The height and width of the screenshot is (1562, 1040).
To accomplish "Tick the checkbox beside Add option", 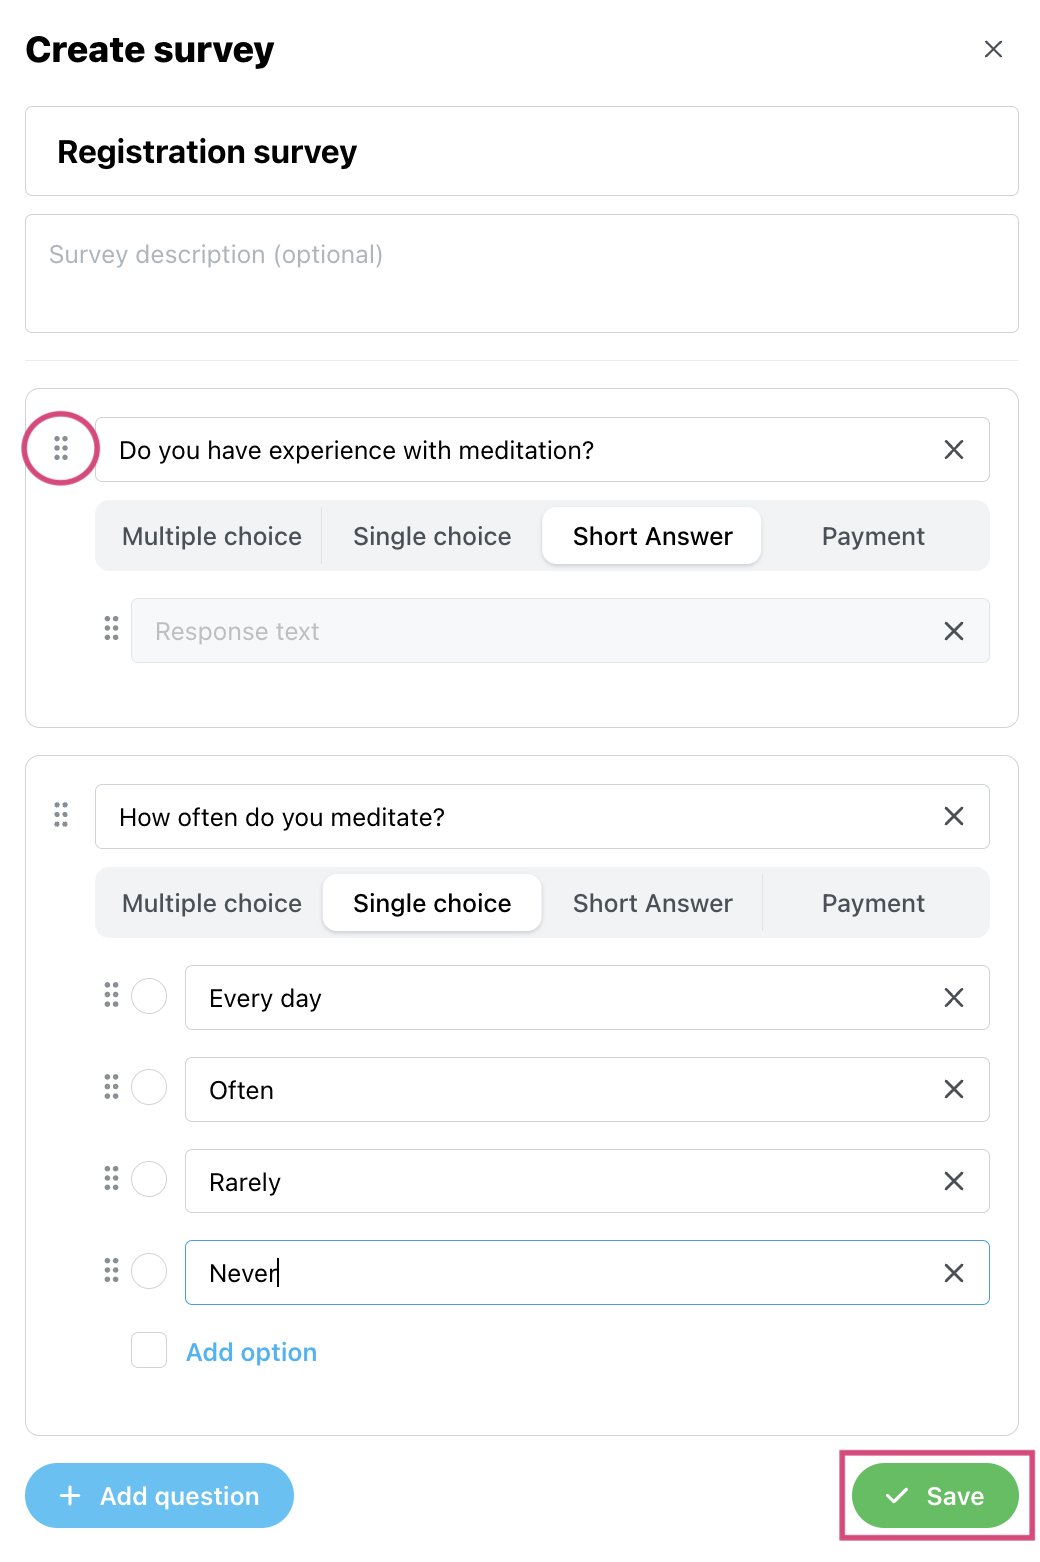I will coord(149,1350).
